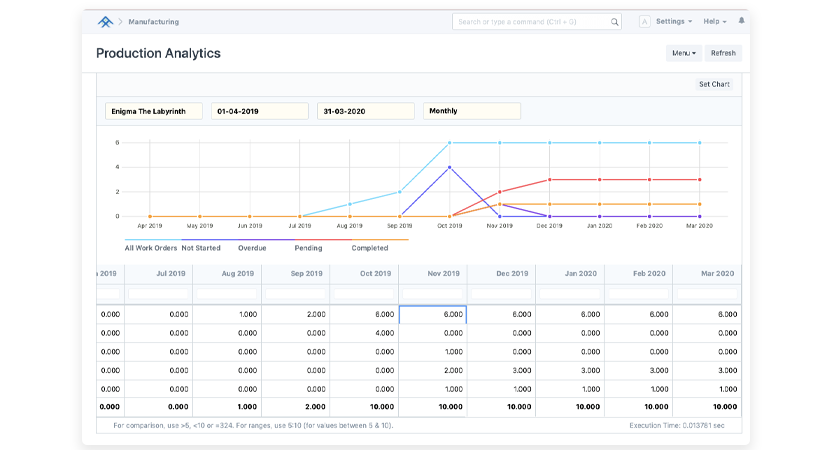Sort by the Jan 2020 column header

[x=569, y=273]
